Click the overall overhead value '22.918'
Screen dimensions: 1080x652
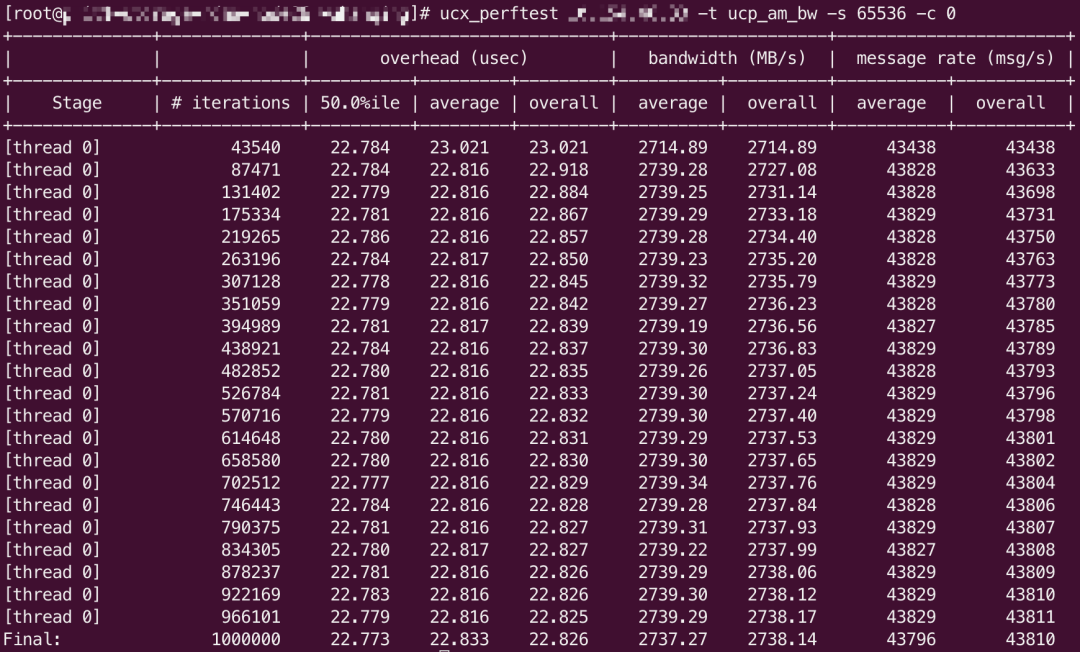pos(559,170)
